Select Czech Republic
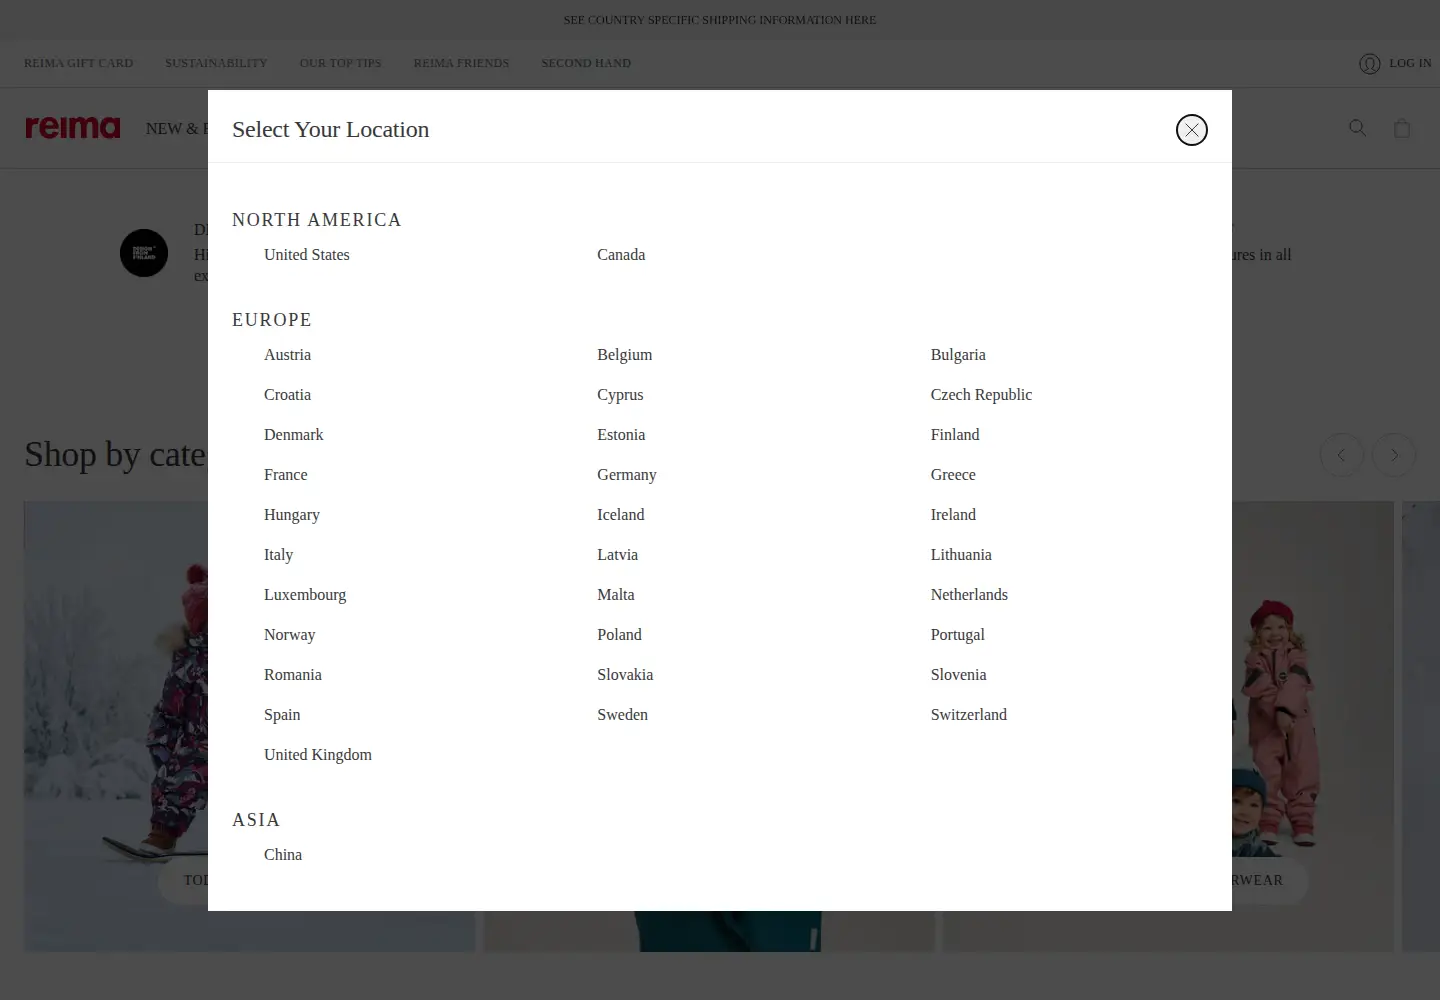Image resolution: width=1440 pixels, height=1000 pixels. click(981, 395)
